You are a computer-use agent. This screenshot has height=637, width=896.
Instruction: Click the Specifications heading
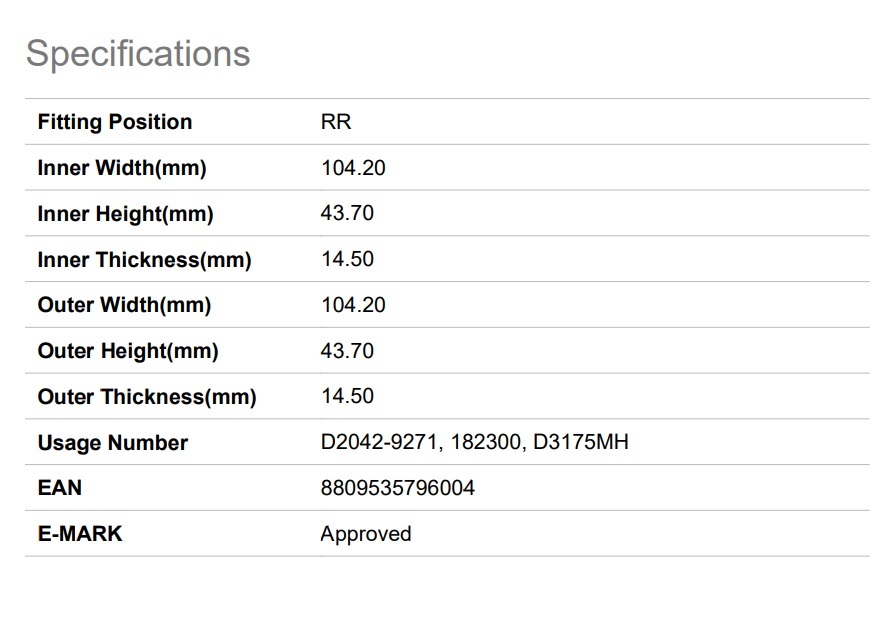tap(138, 54)
